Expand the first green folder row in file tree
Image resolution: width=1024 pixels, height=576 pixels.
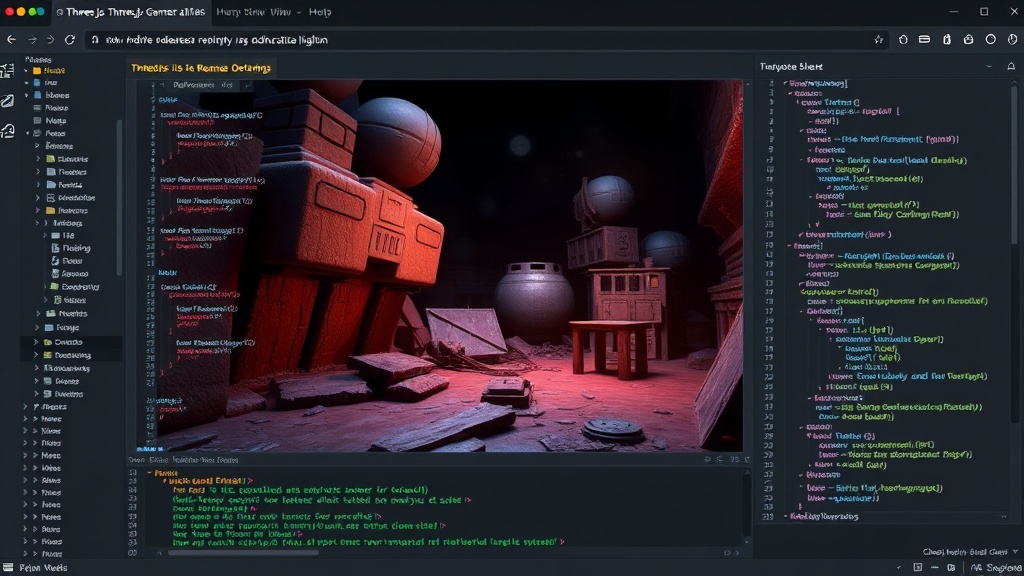point(39,159)
